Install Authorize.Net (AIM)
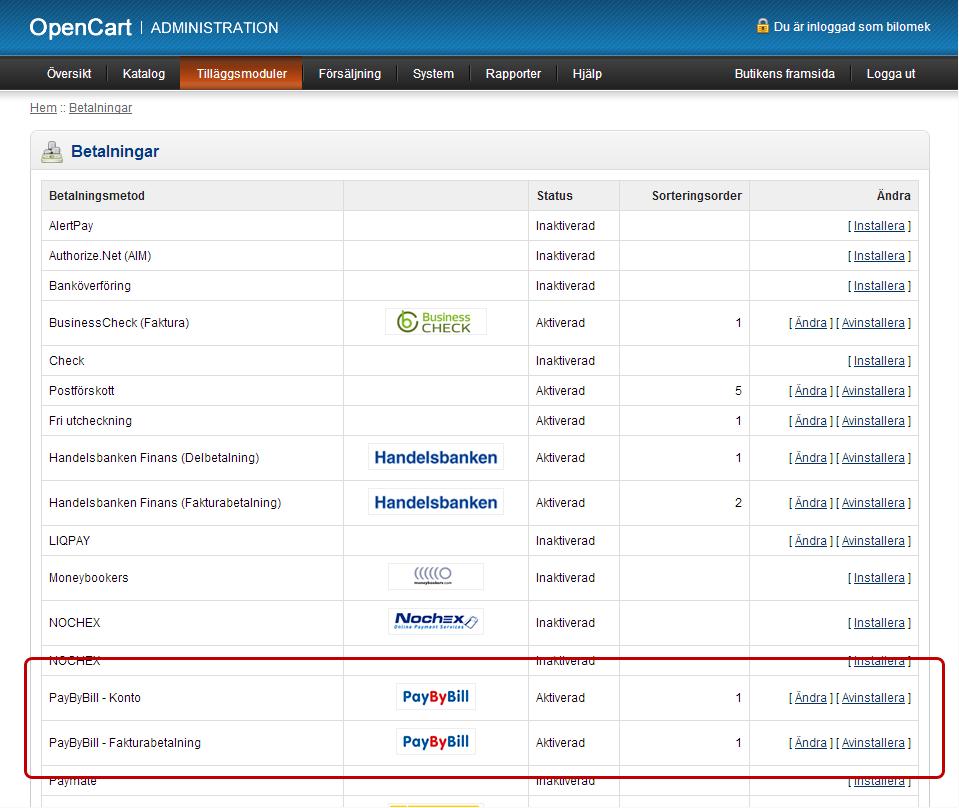 pos(879,256)
